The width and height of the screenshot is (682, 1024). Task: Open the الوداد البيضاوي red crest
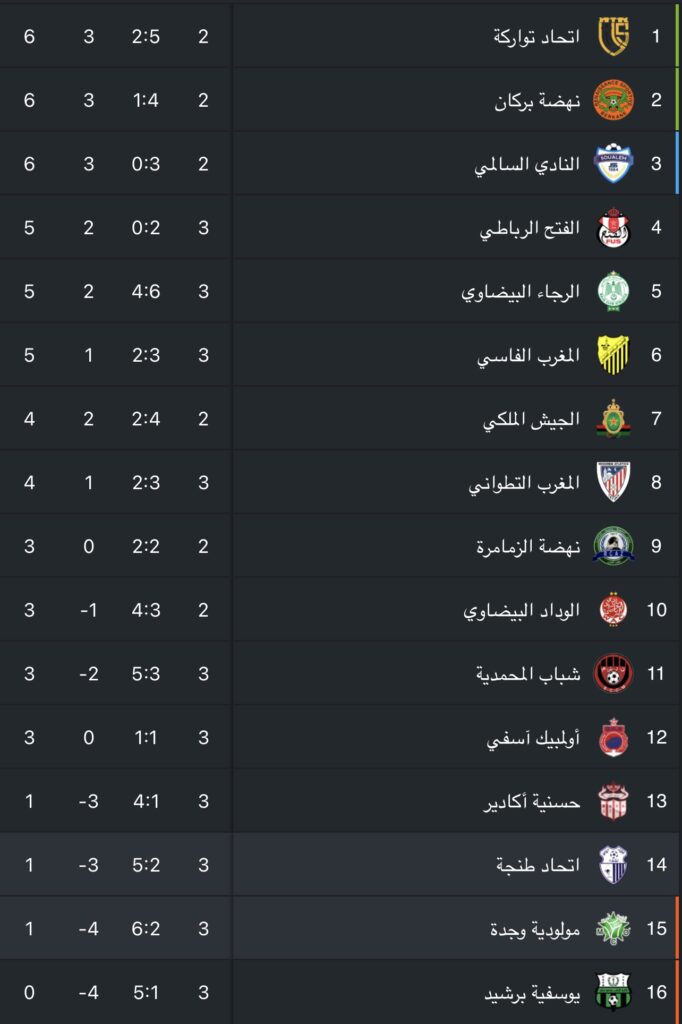(613, 609)
